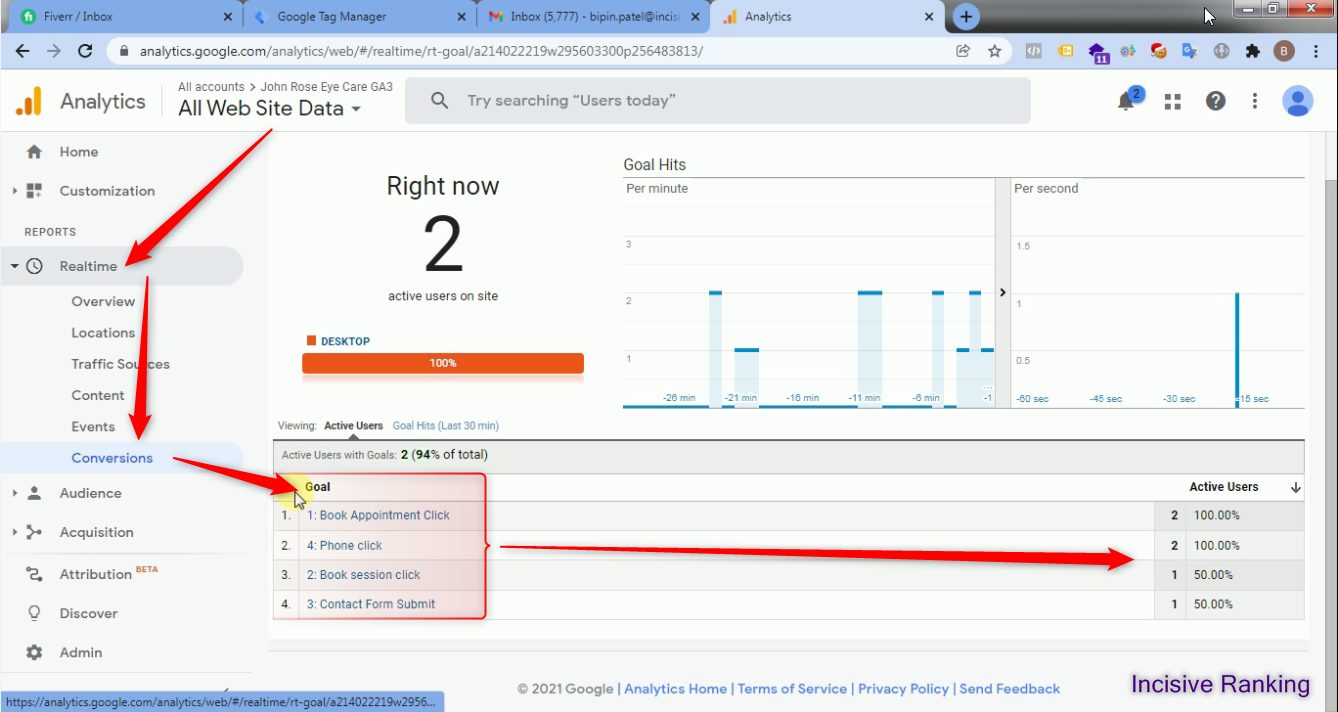Screen dimensions: 1338x712
Task: Open Realtime Locations report
Action: tap(103, 333)
